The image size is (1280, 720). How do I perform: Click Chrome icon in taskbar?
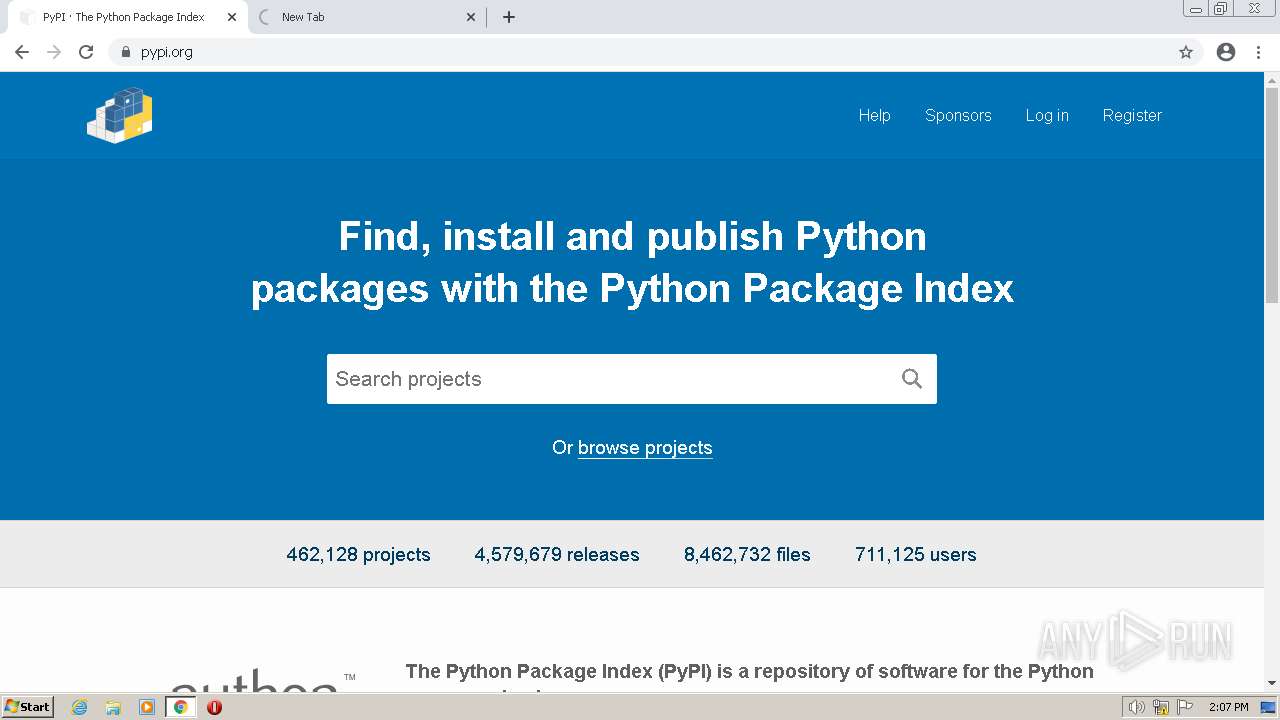(181, 707)
